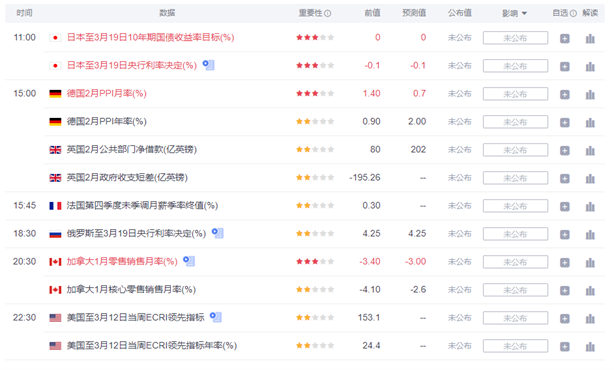Open note icon beside 美国ECRI领先指标
This screenshot has height=370, width=614.
pos(216,317)
